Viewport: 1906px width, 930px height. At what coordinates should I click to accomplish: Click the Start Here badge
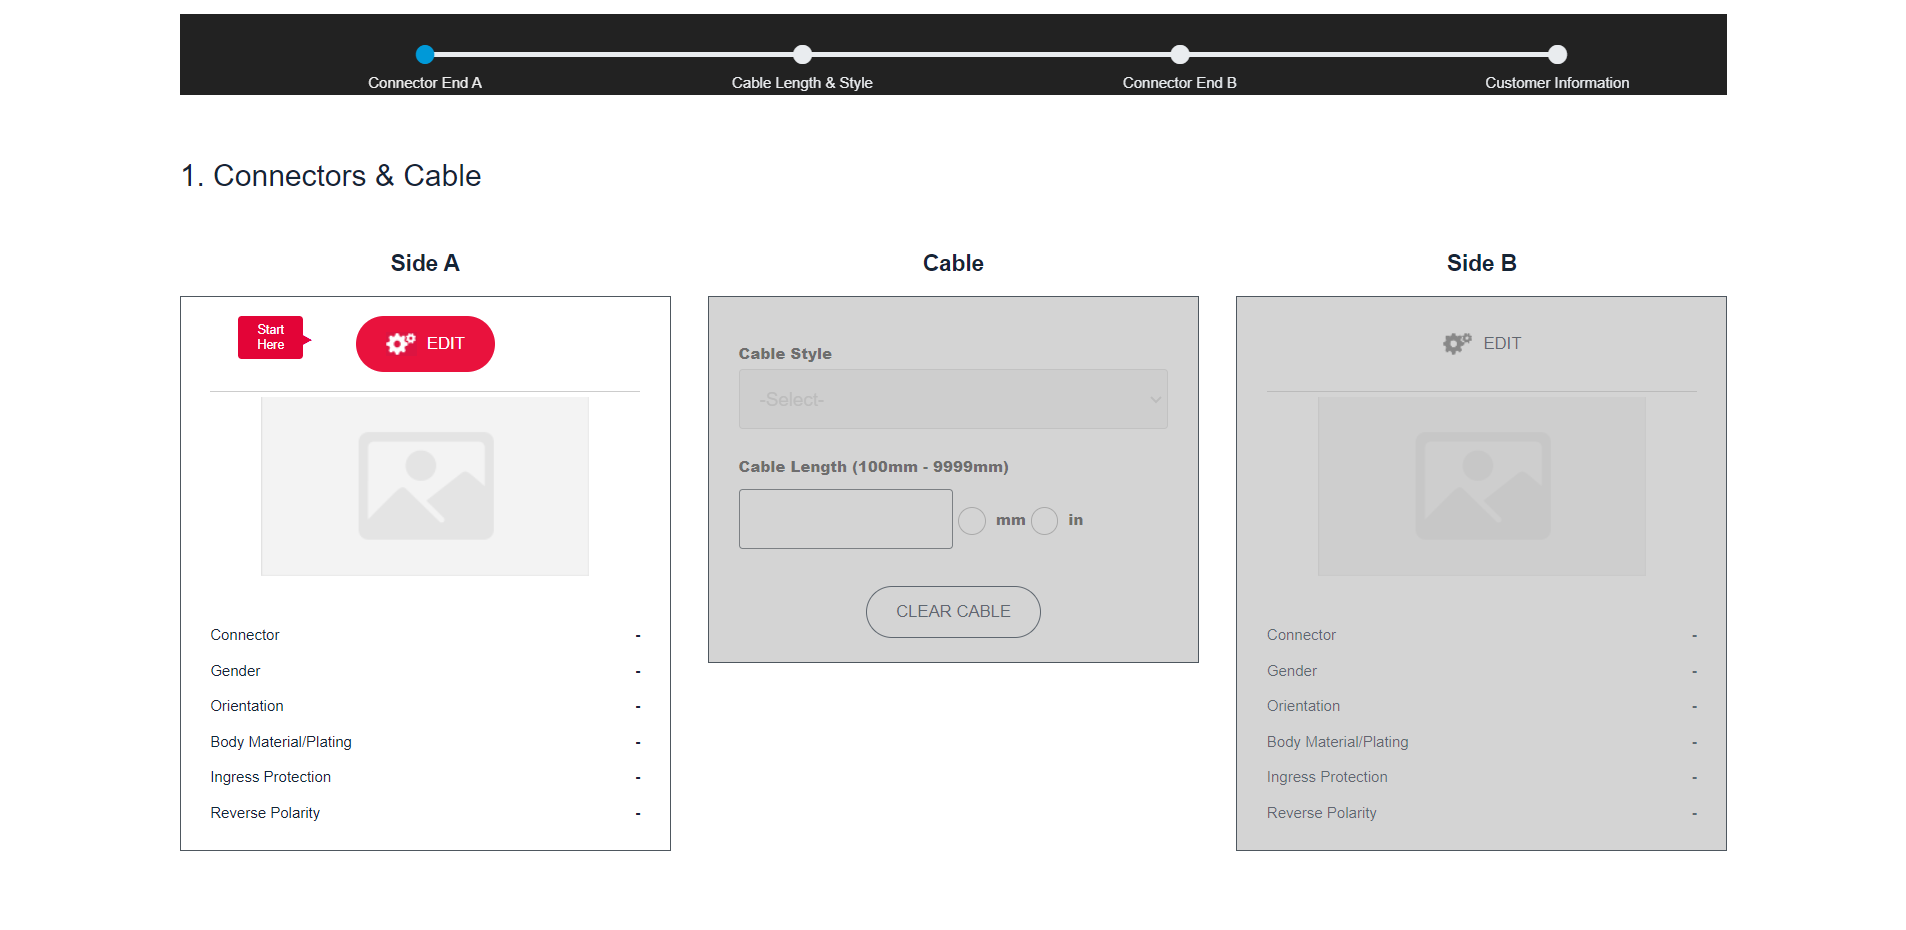pyautogui.click(x=270, y=337)
